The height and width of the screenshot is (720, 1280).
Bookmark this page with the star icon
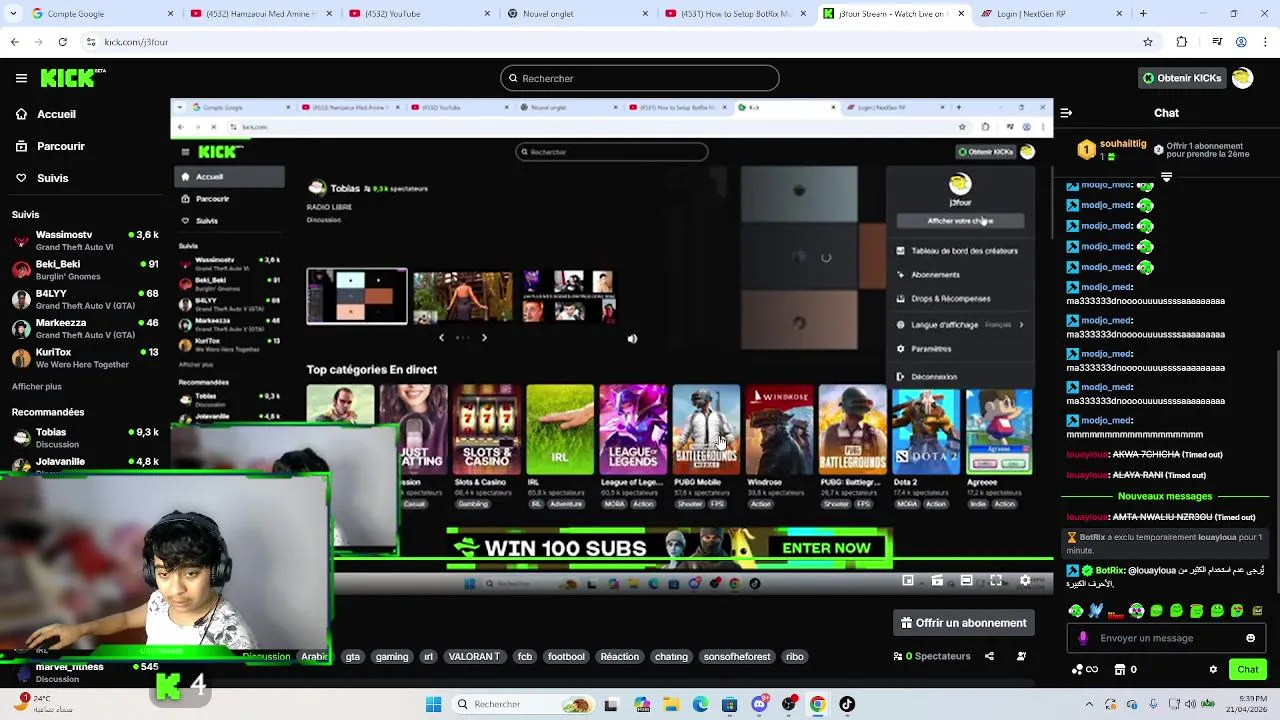[x=1148, y=42]
